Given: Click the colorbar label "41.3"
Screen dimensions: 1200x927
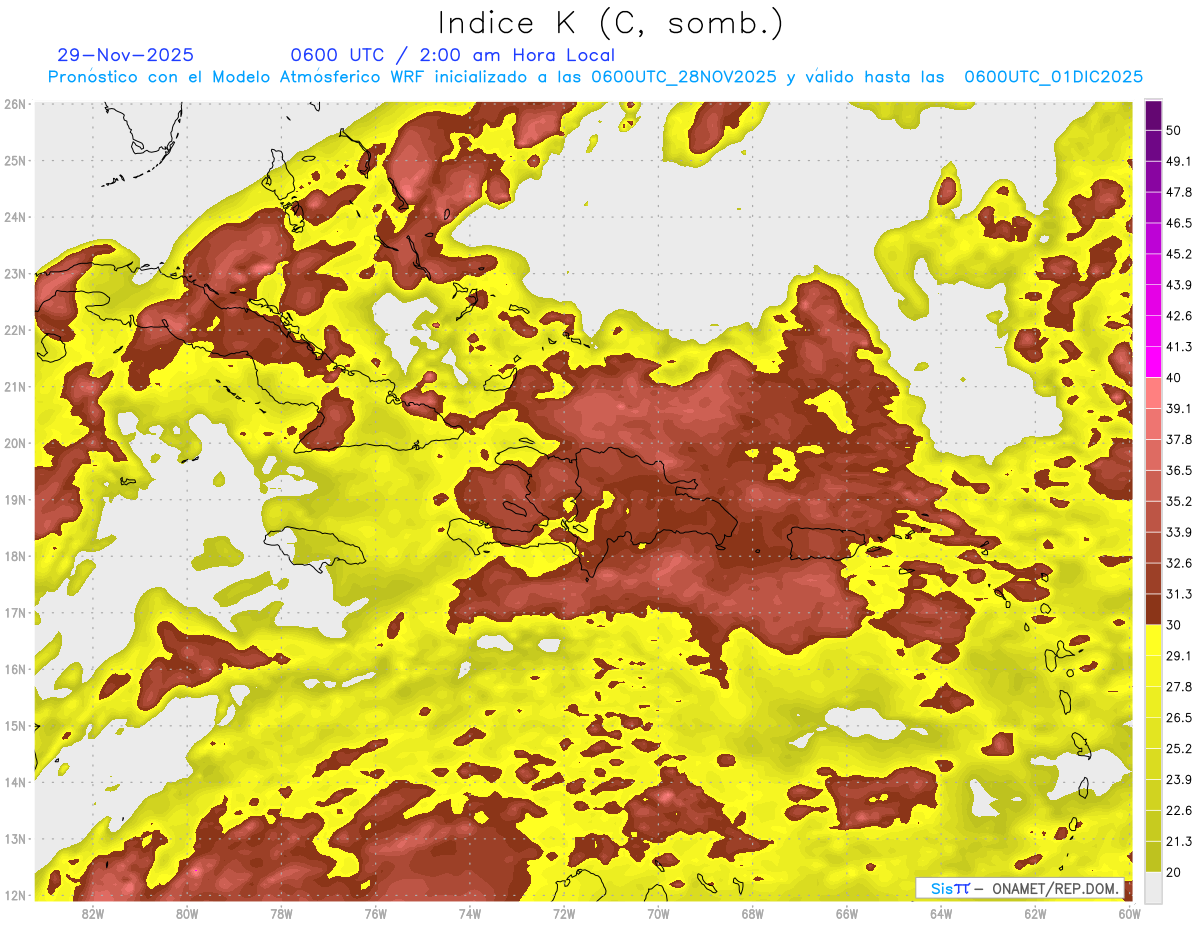Looking at the screenshot, I should 1179,347.
